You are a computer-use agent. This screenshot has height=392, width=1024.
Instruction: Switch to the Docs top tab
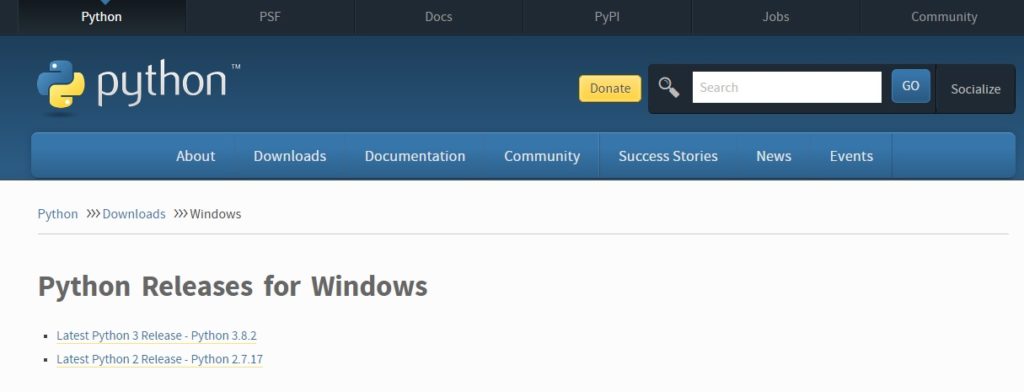[438, 17]
